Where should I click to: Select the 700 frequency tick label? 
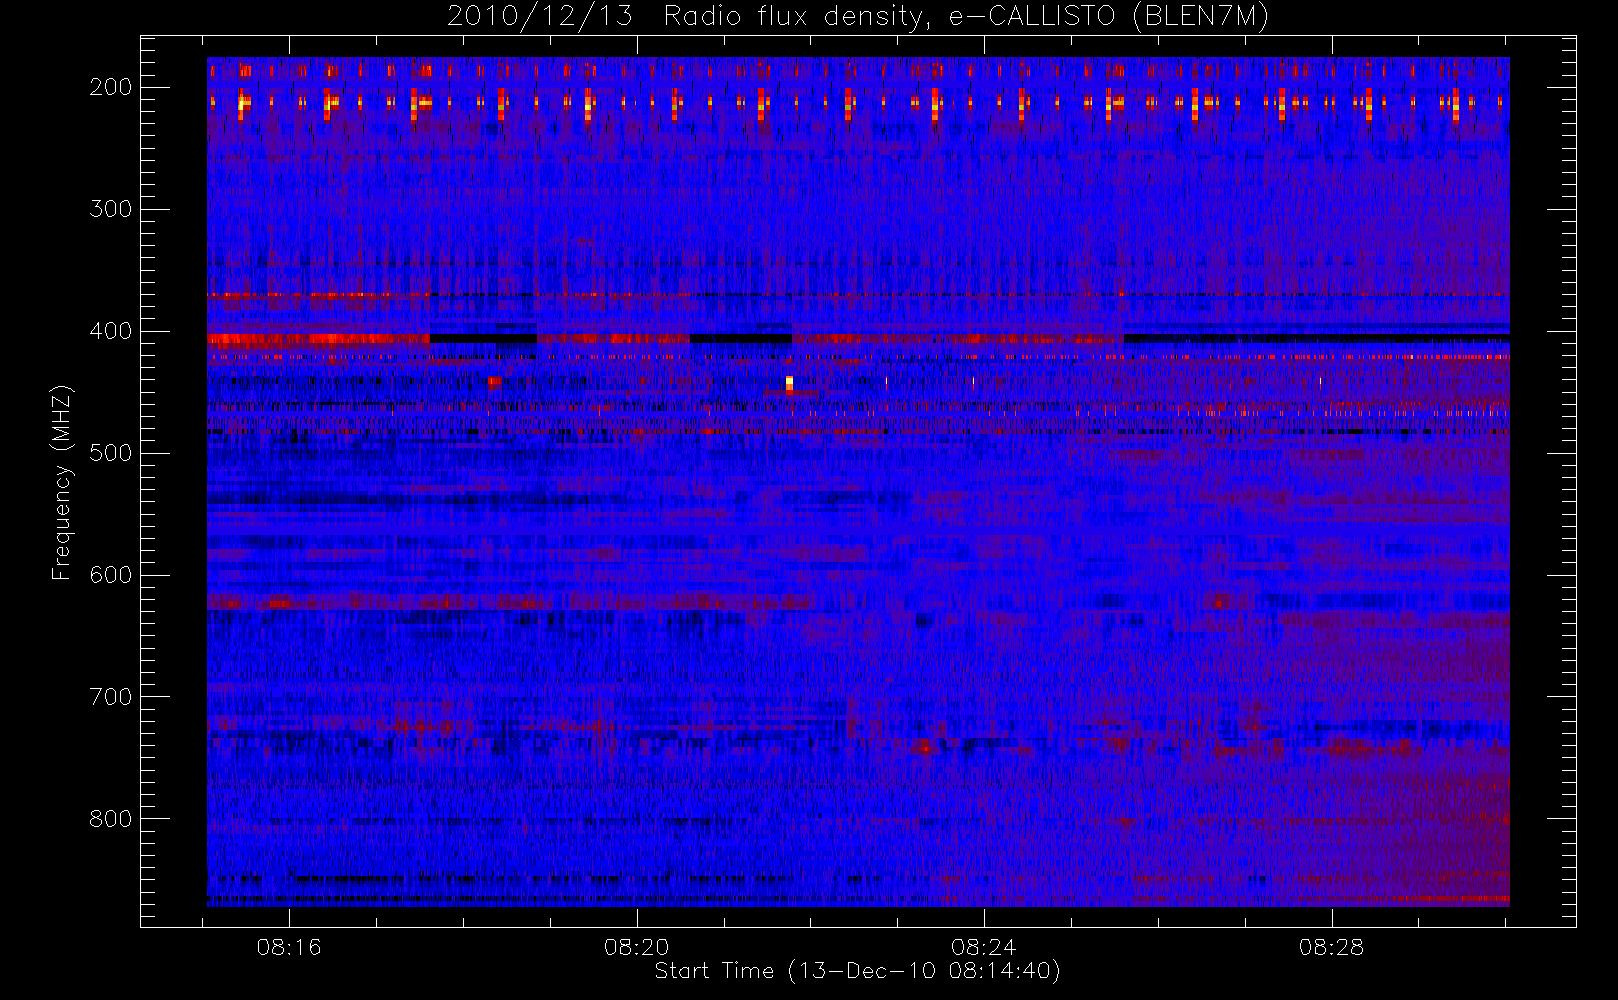[x=111, y=697]
